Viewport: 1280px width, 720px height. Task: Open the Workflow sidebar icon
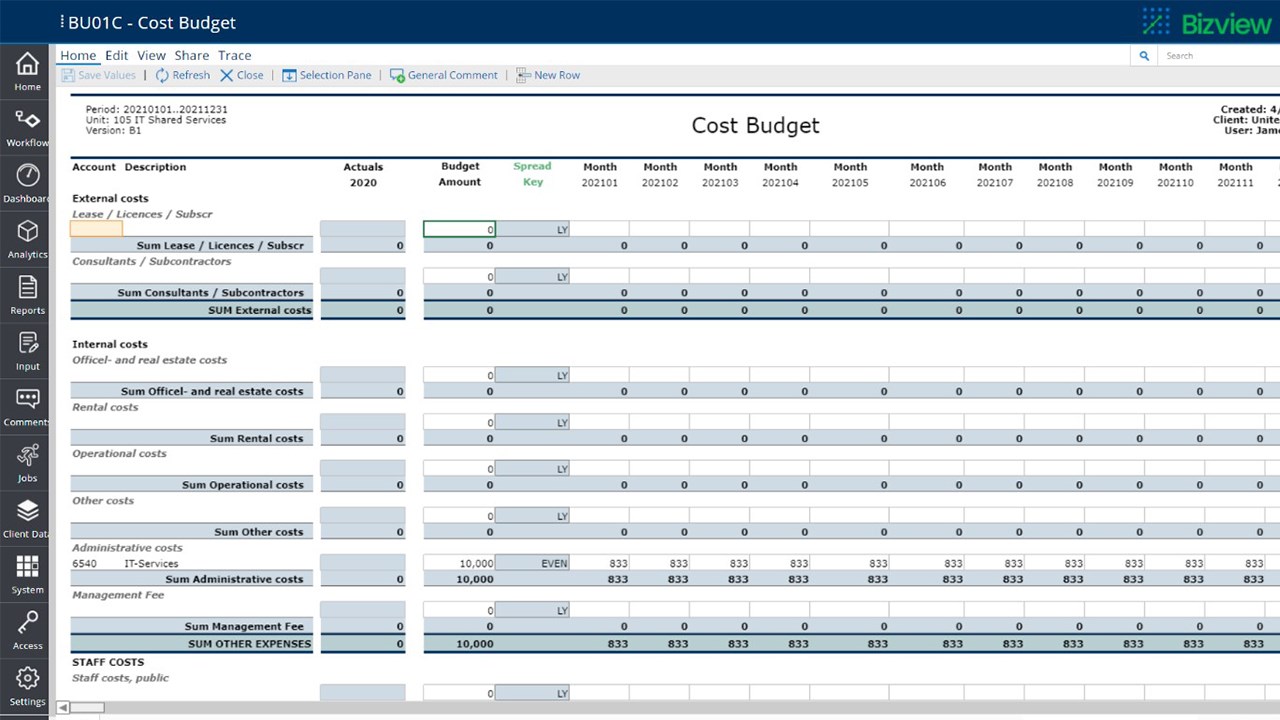click(27, 120)
